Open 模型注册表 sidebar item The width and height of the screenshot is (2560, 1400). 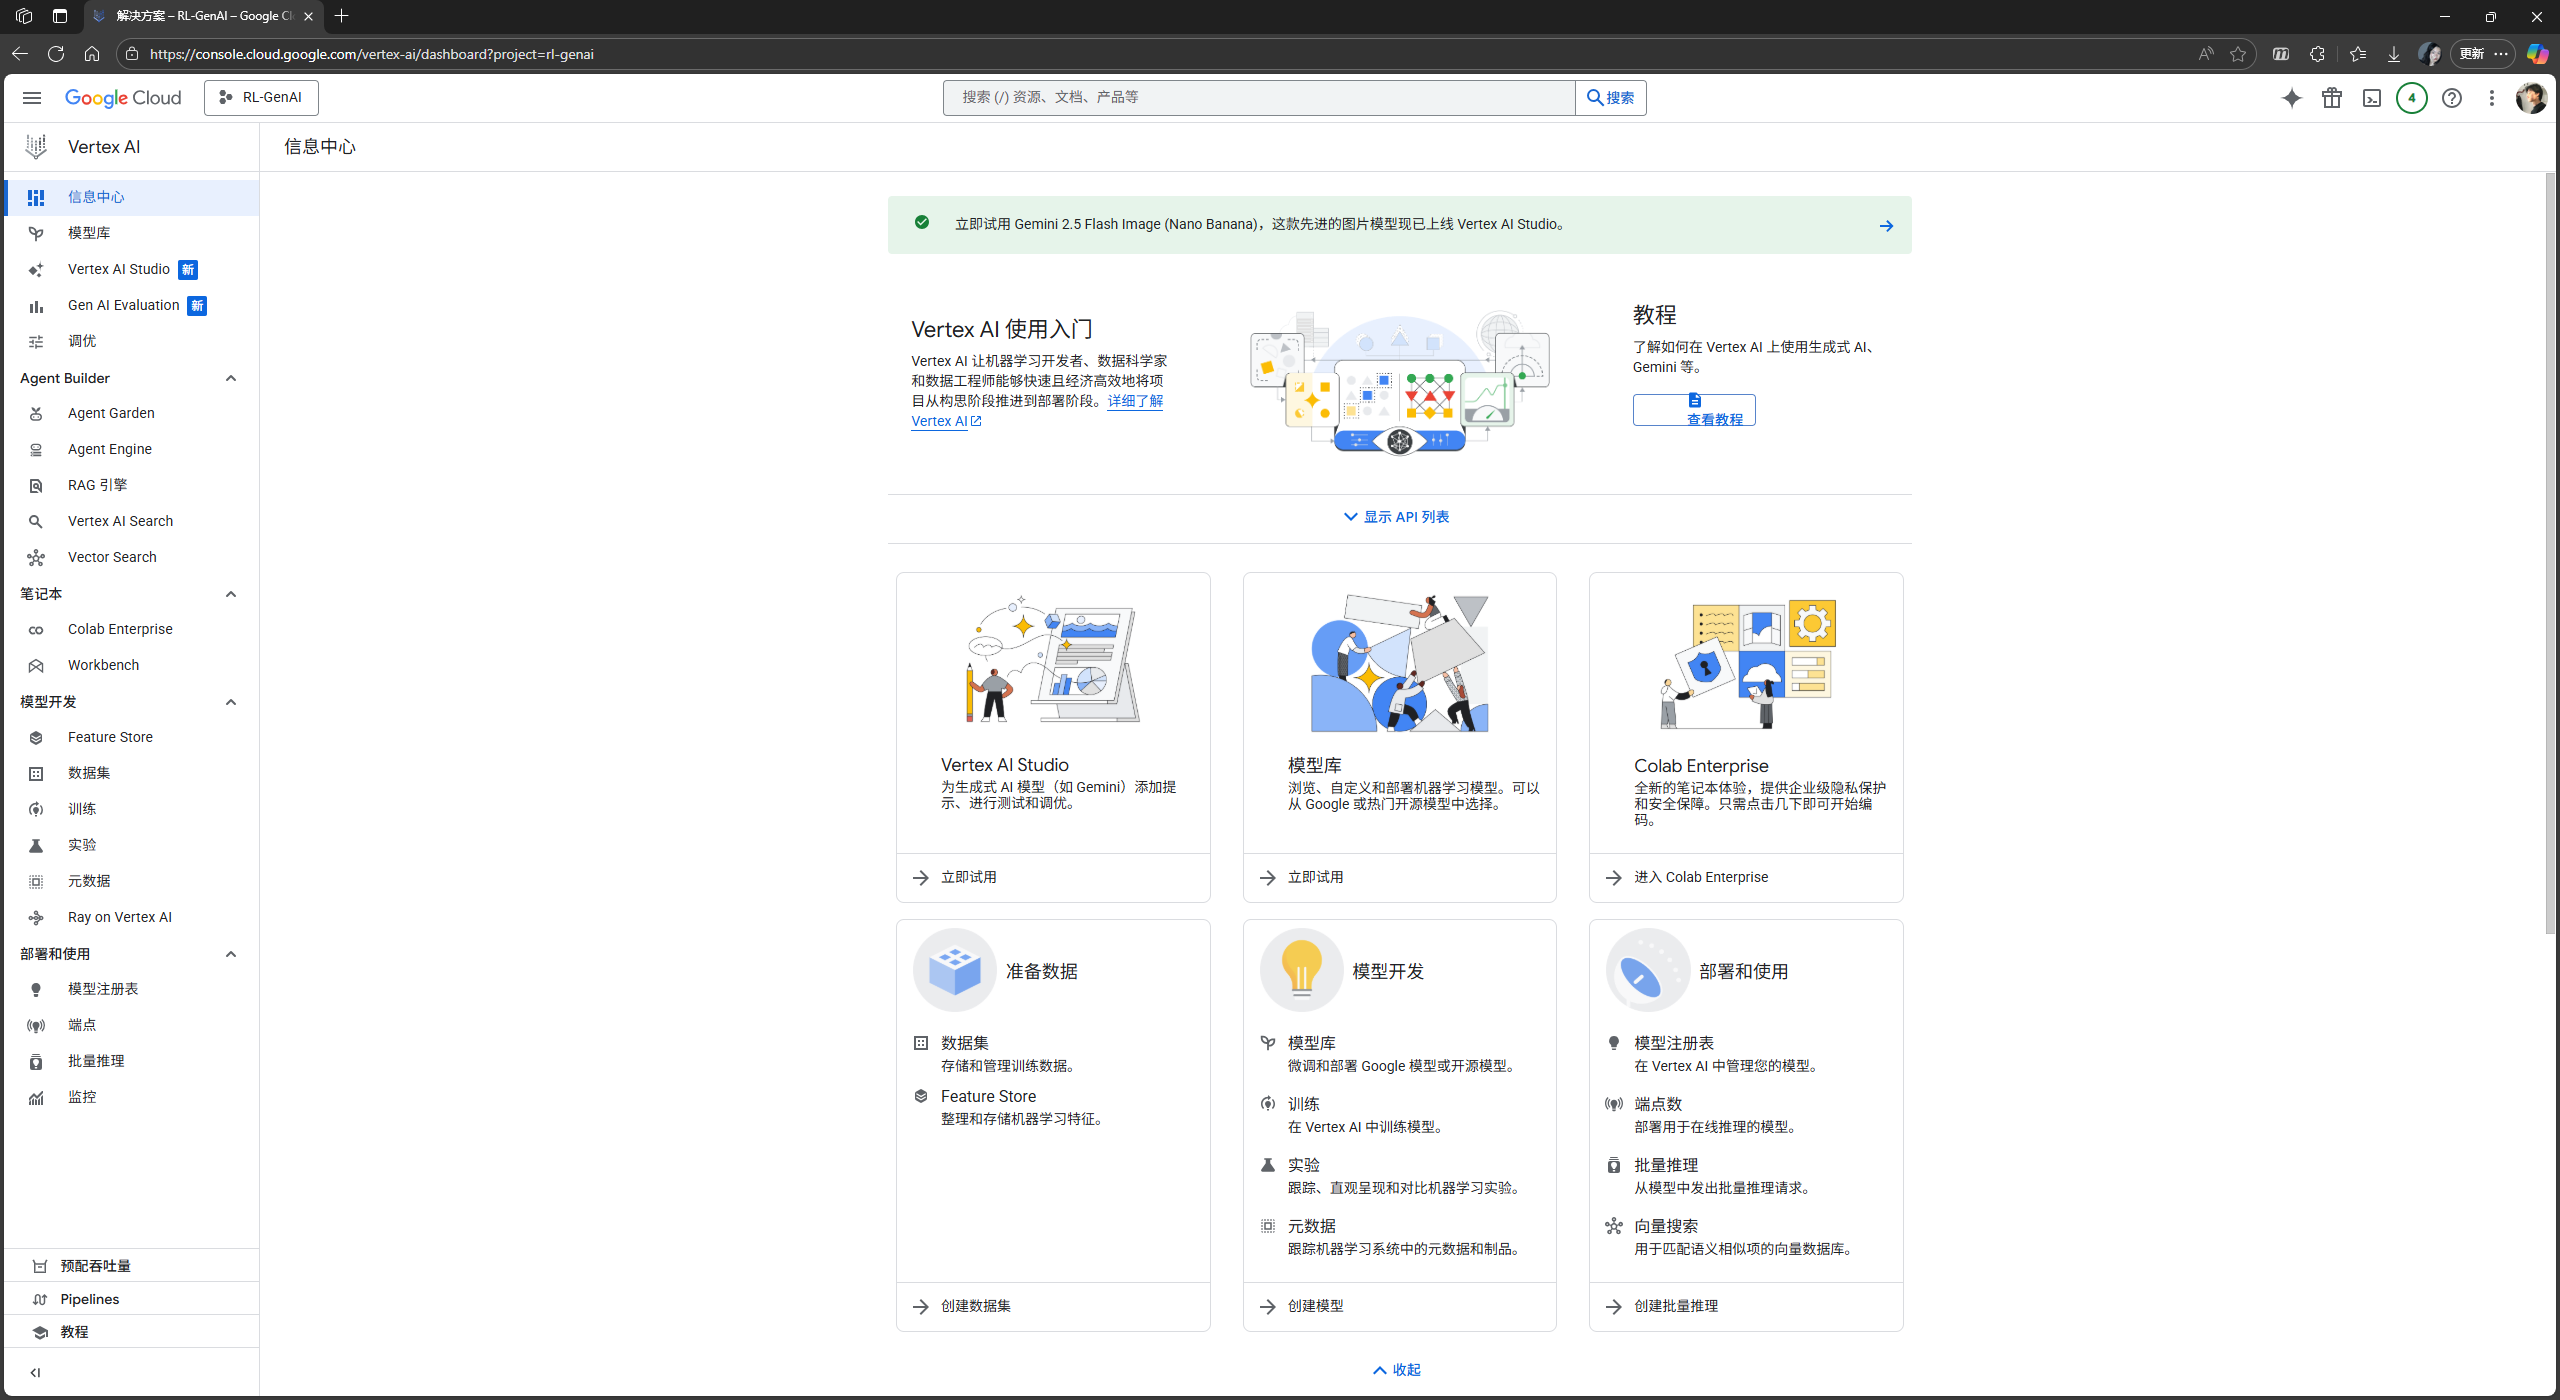[x=132, y=989]
